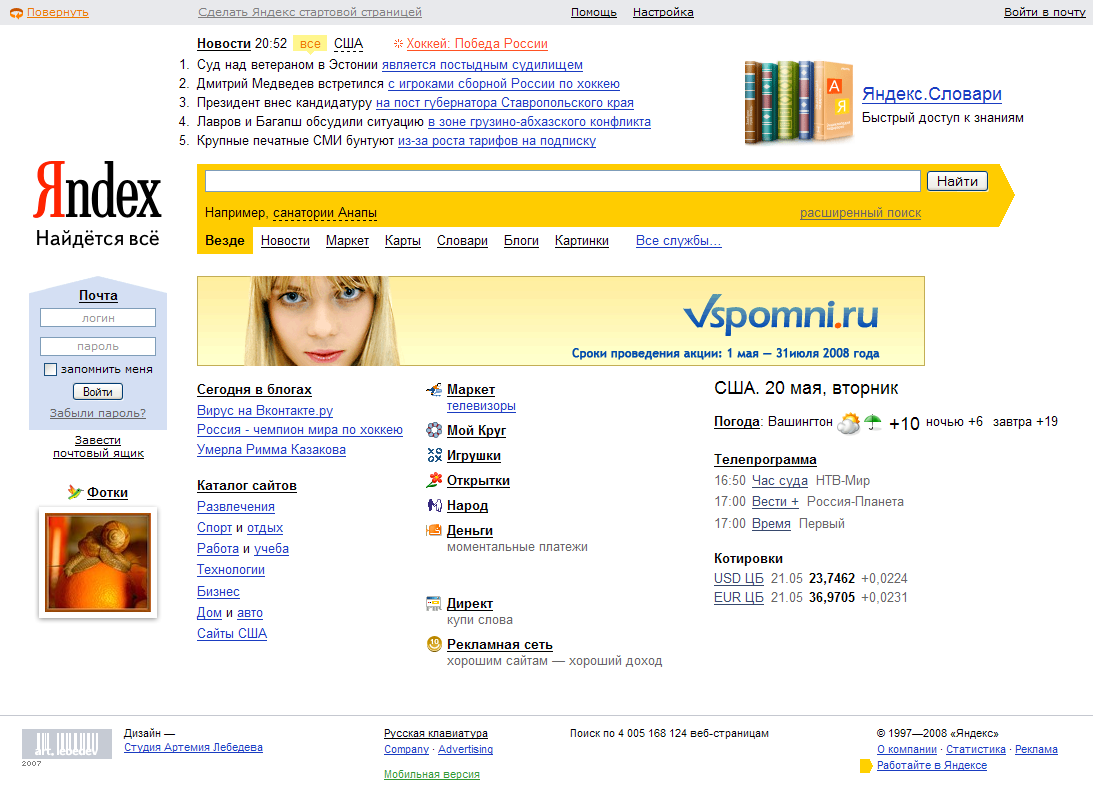Viewport: 1093px width, 807px height.
Task: Click the санатории Анапы example query
Action: tap(325, 213)
